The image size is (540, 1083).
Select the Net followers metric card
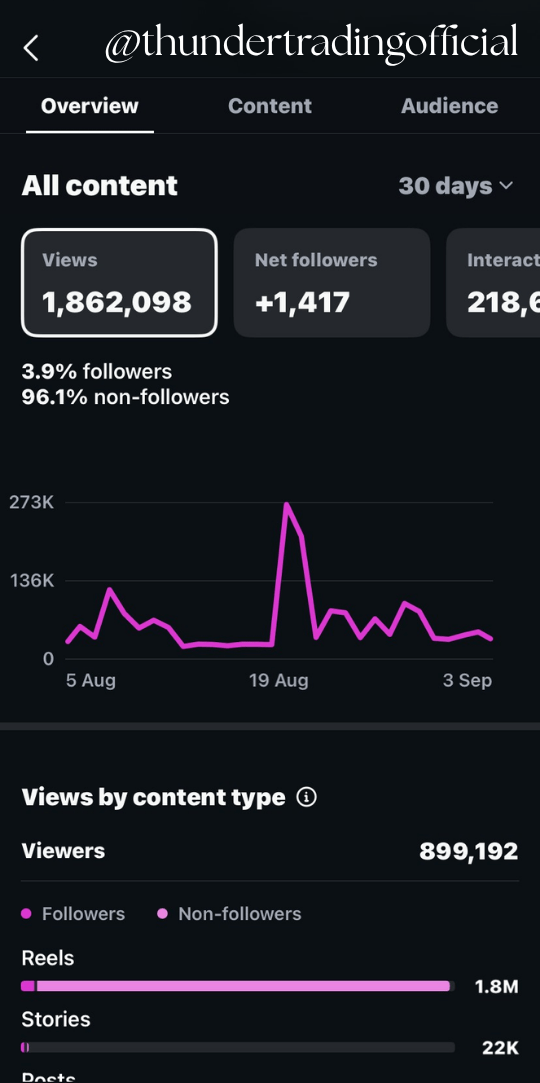coord(332,282)
